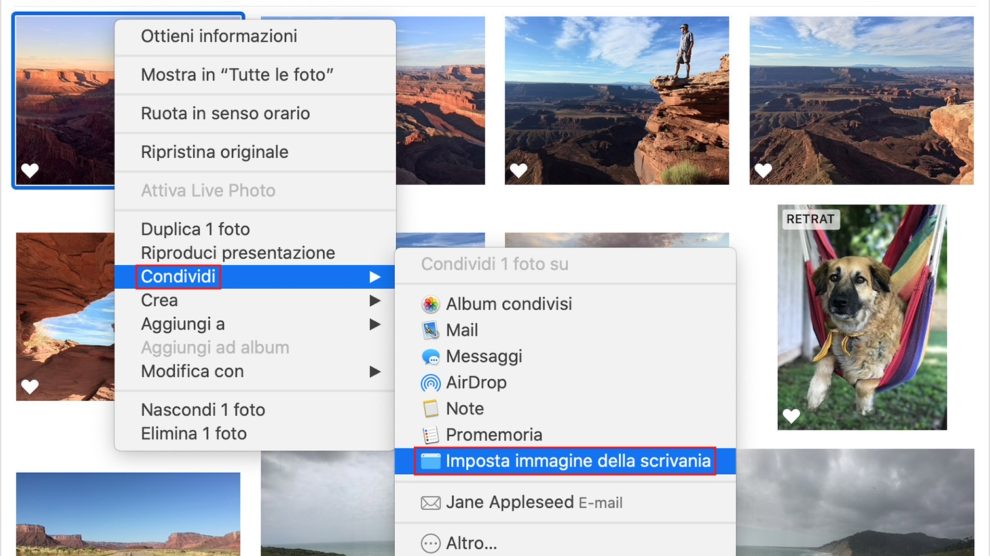
Task: Click the desktop picture icon for Imposta immagine
Action: tap(431, 461)
